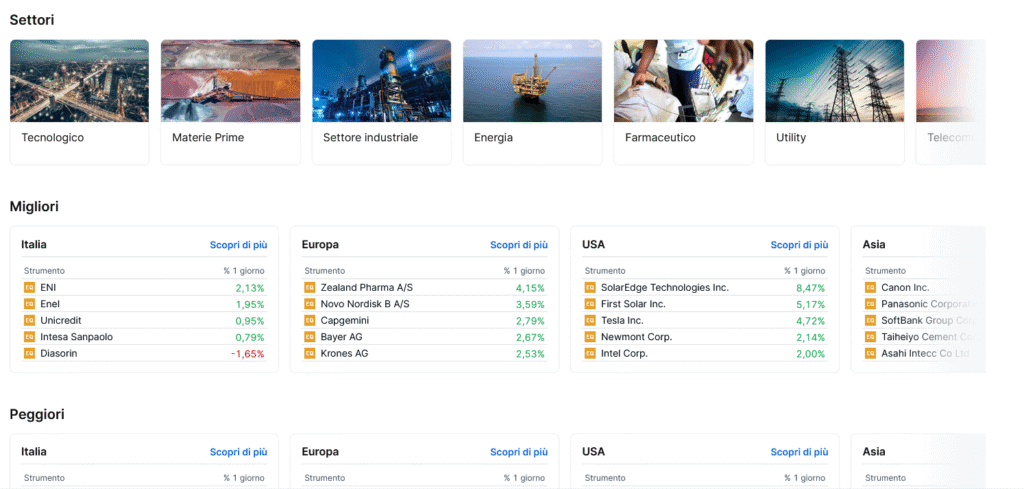Select Zealand Pharma A/S stock name
The width and height of the screenshot is (1024, 489).
click(x=367, y=287)
